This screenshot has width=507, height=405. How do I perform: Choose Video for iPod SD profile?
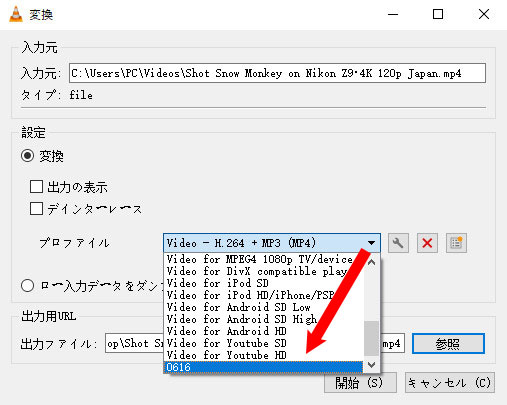tap(263, 283)
